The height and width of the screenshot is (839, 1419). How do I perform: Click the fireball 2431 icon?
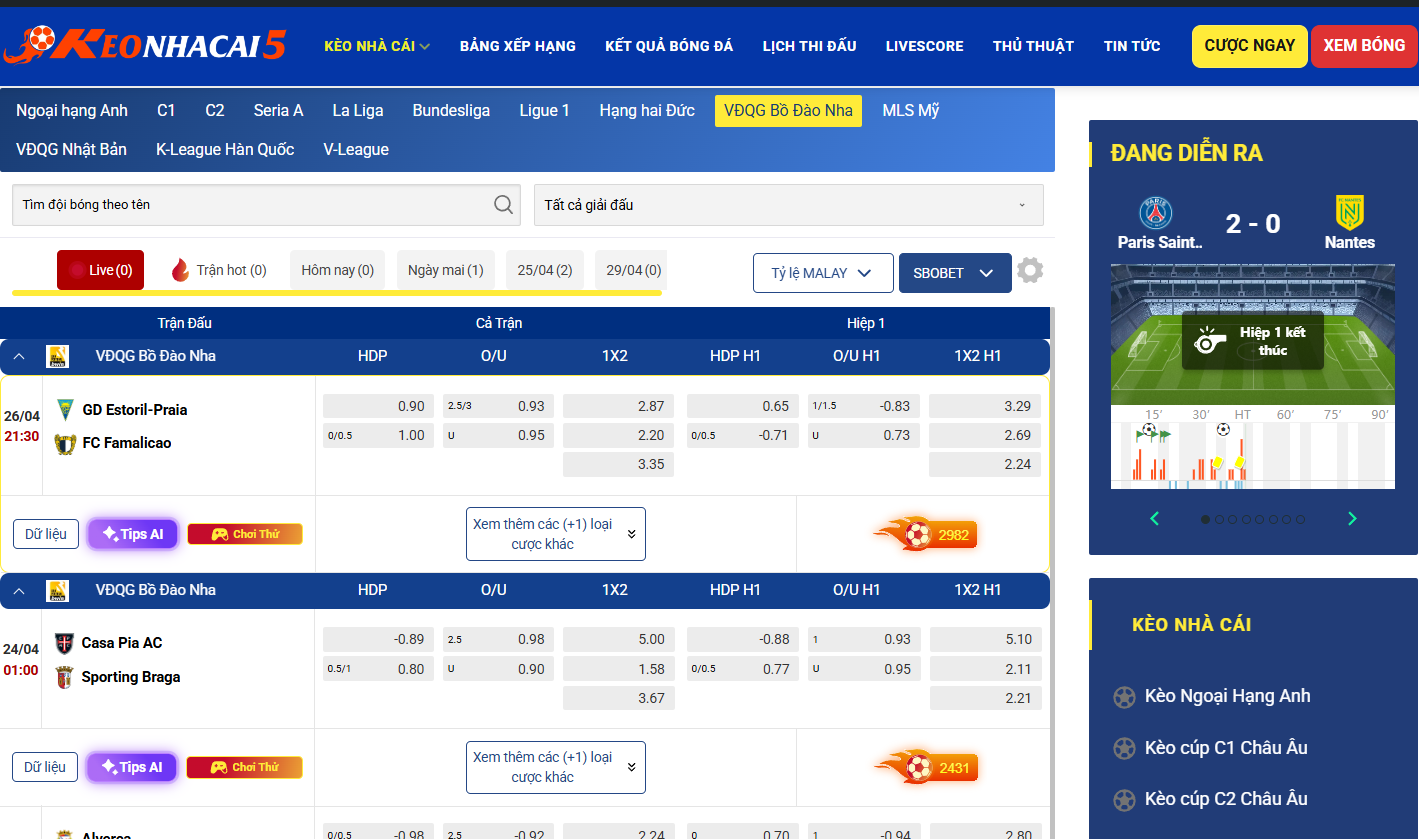(x=924, y=768)
